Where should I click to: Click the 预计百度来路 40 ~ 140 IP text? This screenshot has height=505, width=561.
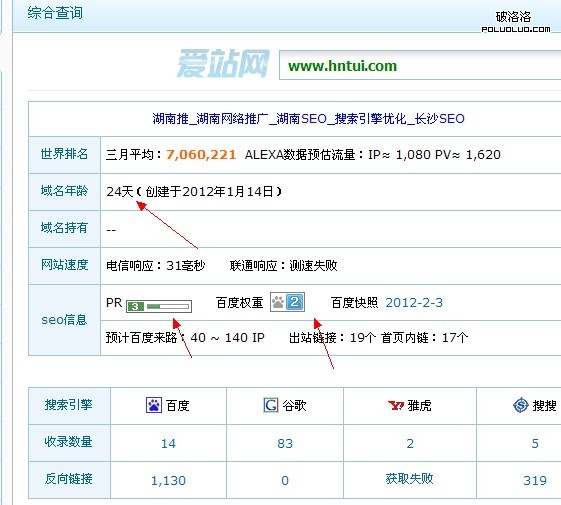[185, 338]
